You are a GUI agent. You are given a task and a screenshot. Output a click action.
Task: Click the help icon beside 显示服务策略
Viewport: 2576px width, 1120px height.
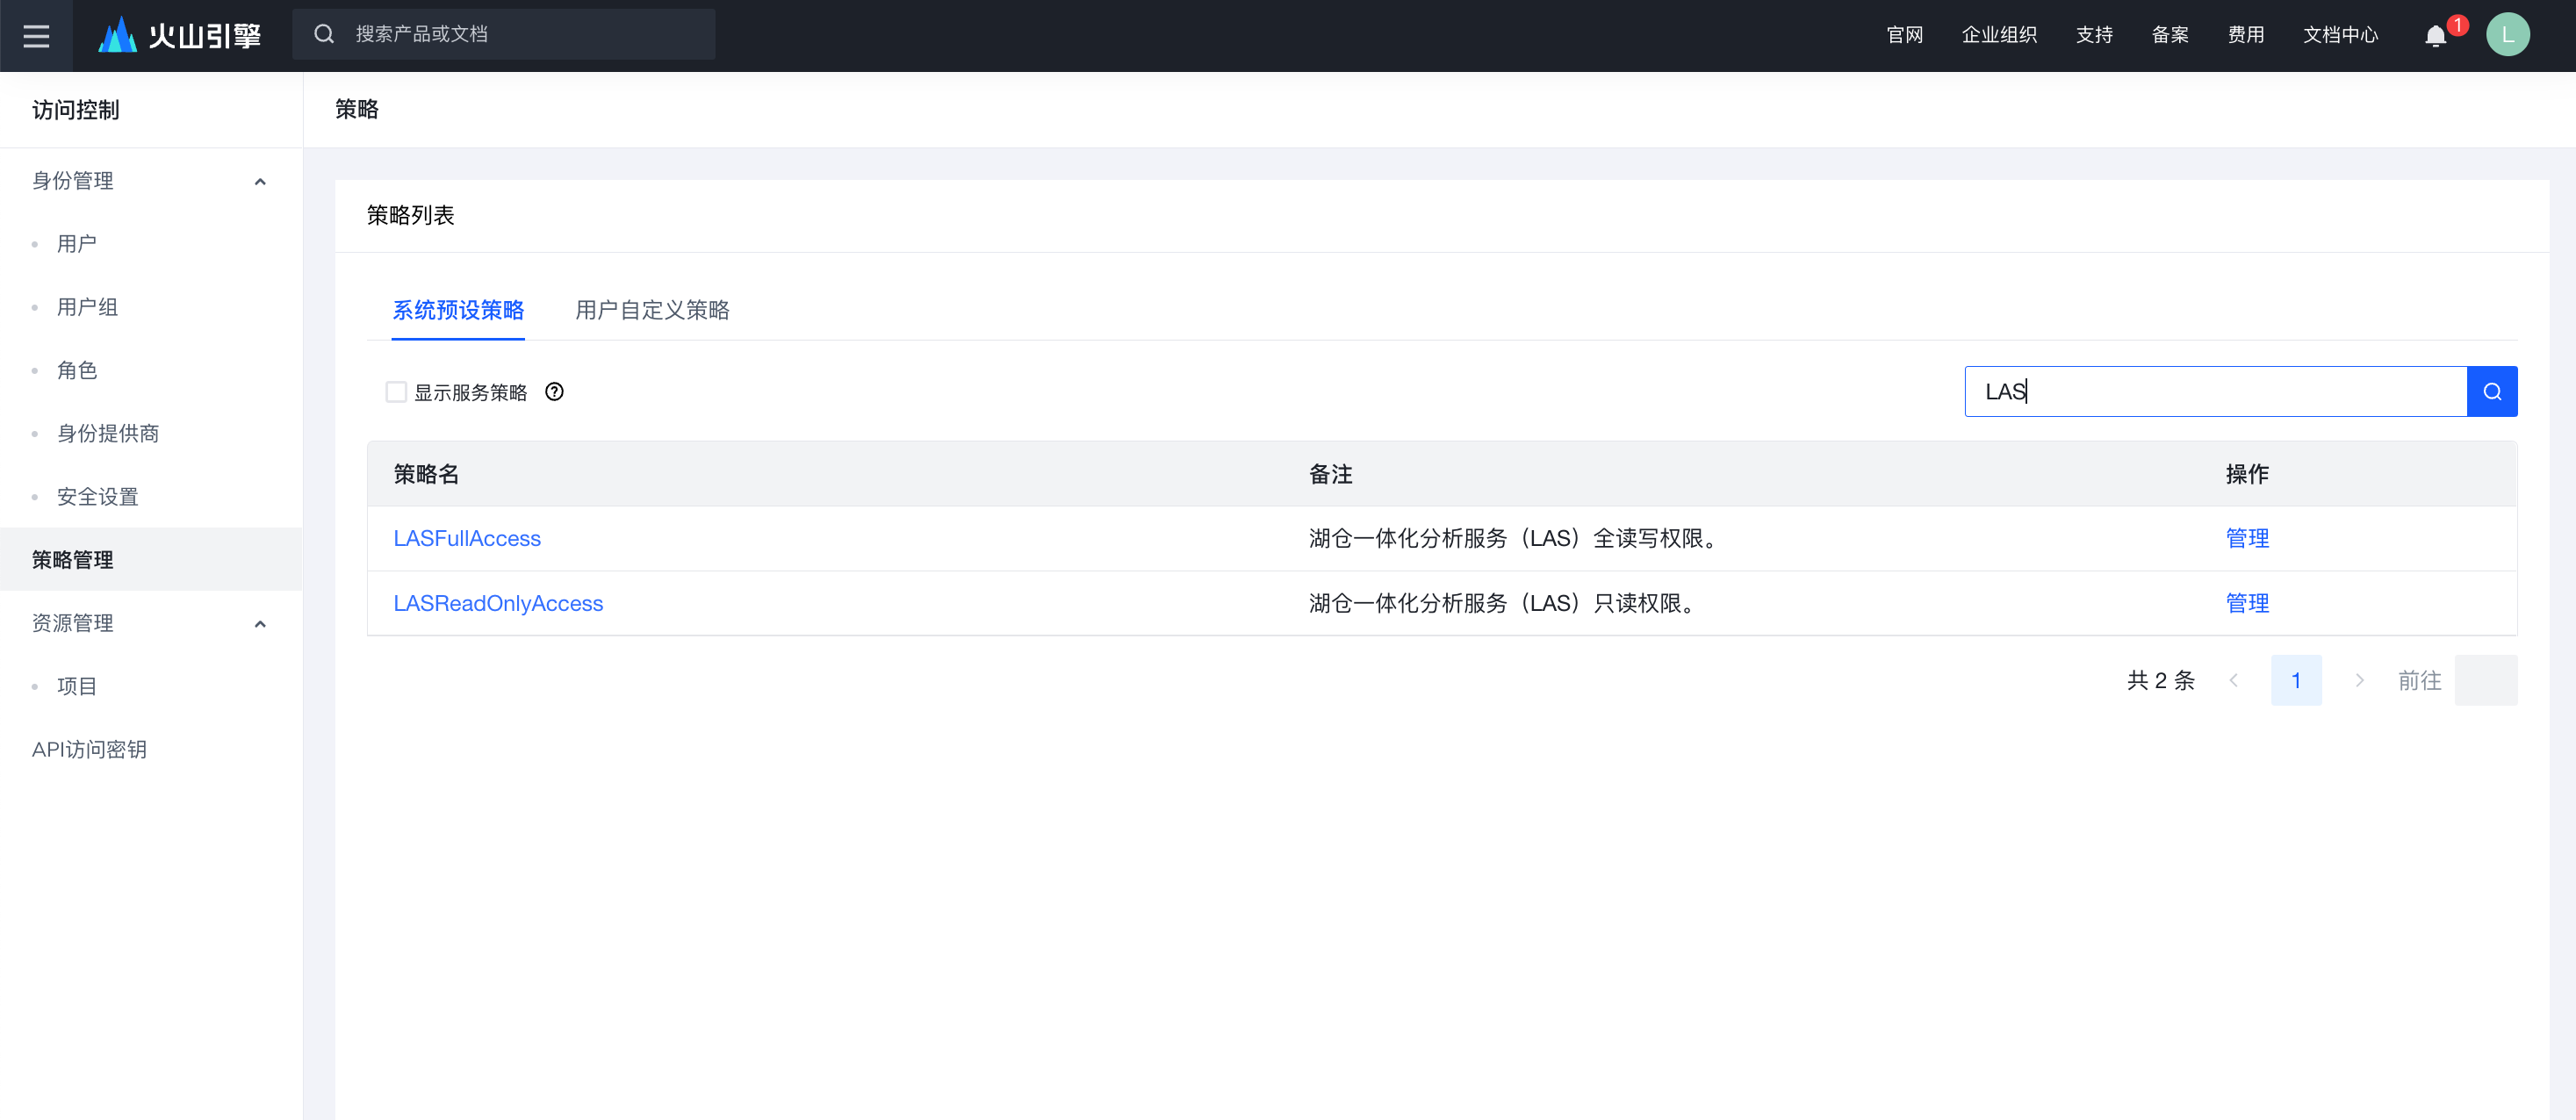554,392
